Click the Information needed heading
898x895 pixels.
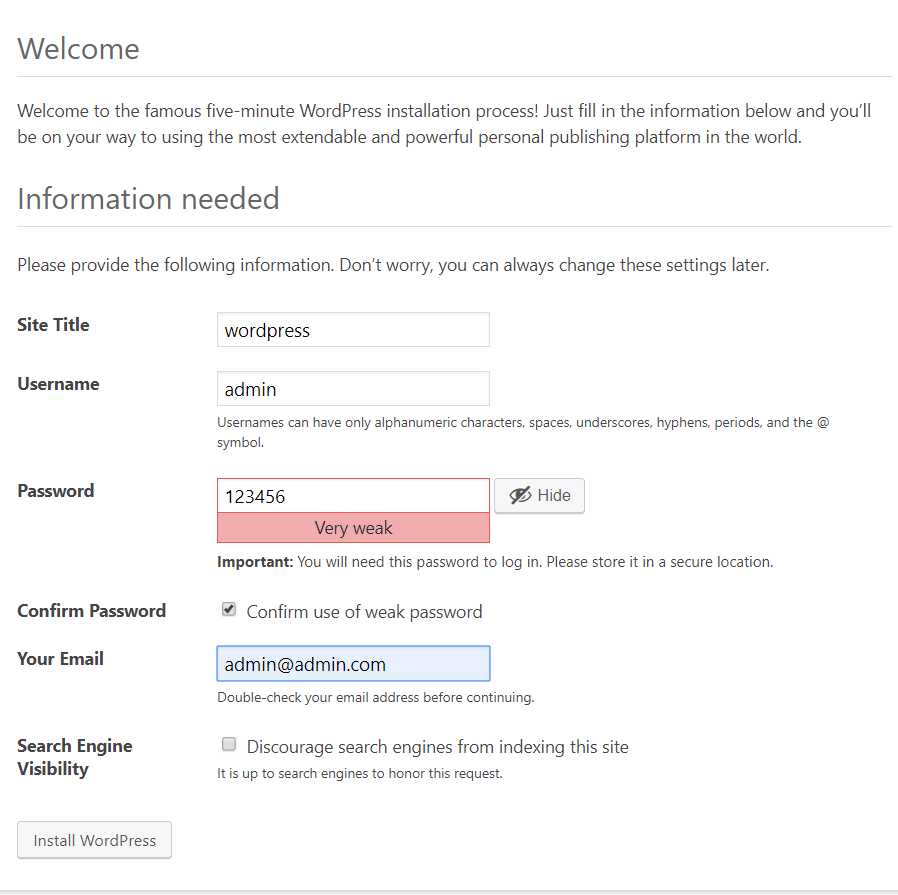148,199
